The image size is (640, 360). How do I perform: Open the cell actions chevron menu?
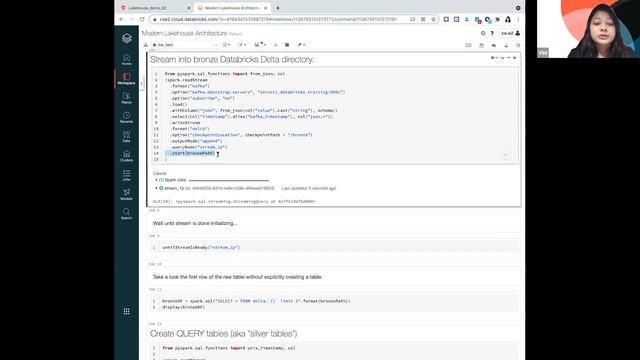[502, 58]
